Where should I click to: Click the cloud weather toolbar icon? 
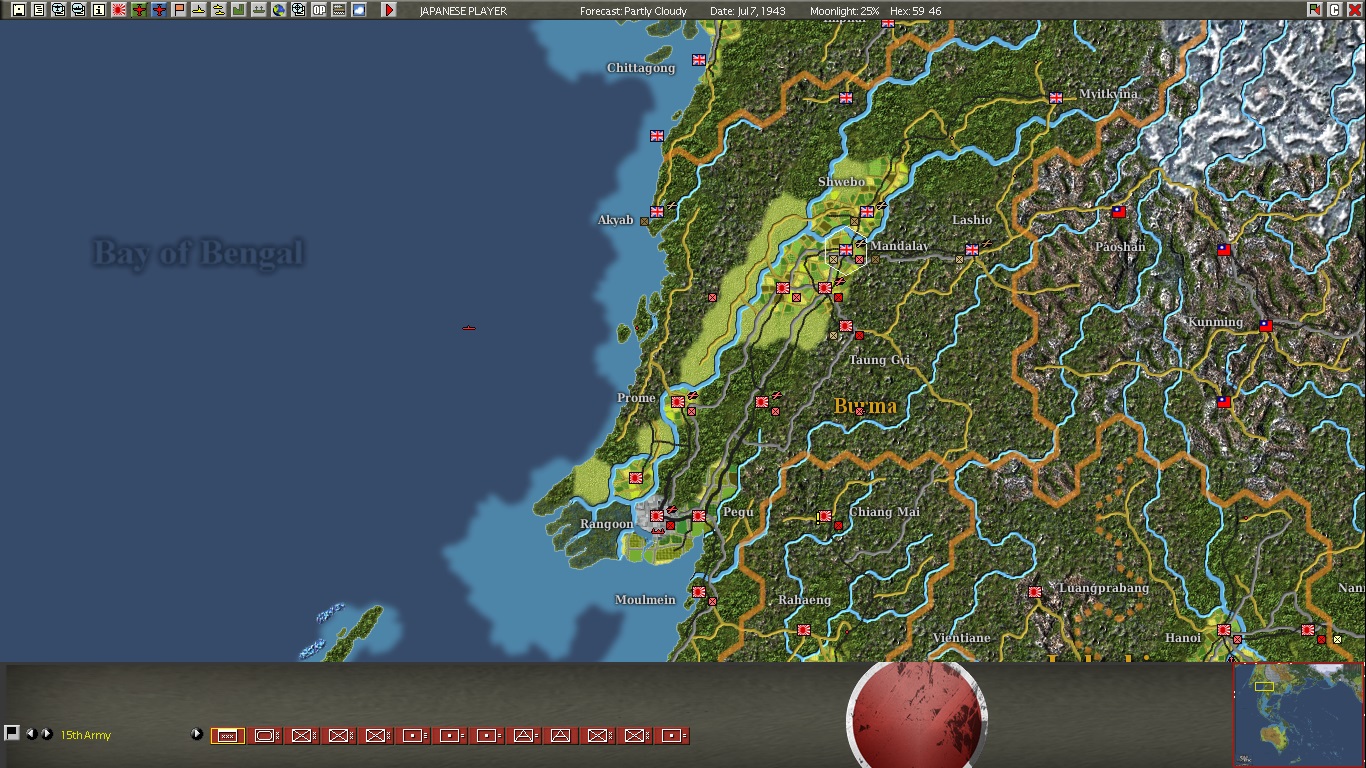tap(359, 10)
